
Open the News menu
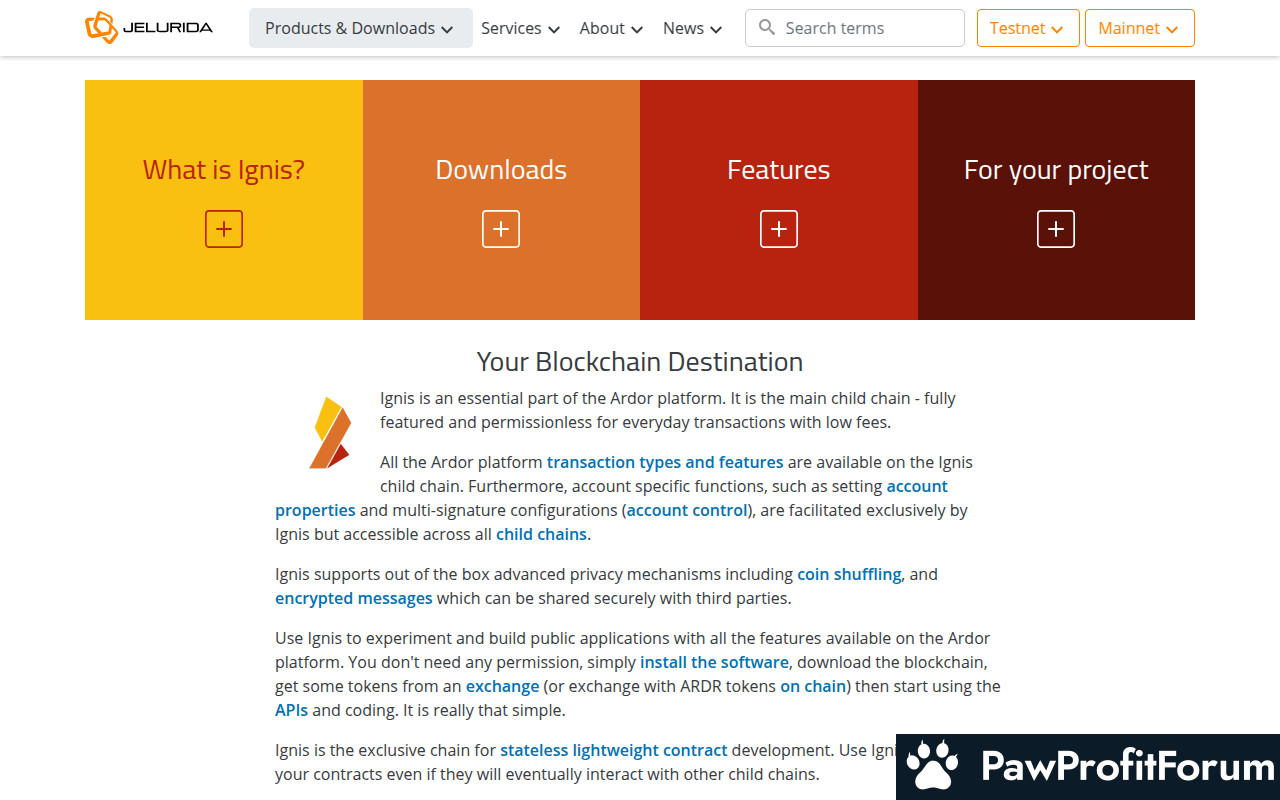(692, 28)
